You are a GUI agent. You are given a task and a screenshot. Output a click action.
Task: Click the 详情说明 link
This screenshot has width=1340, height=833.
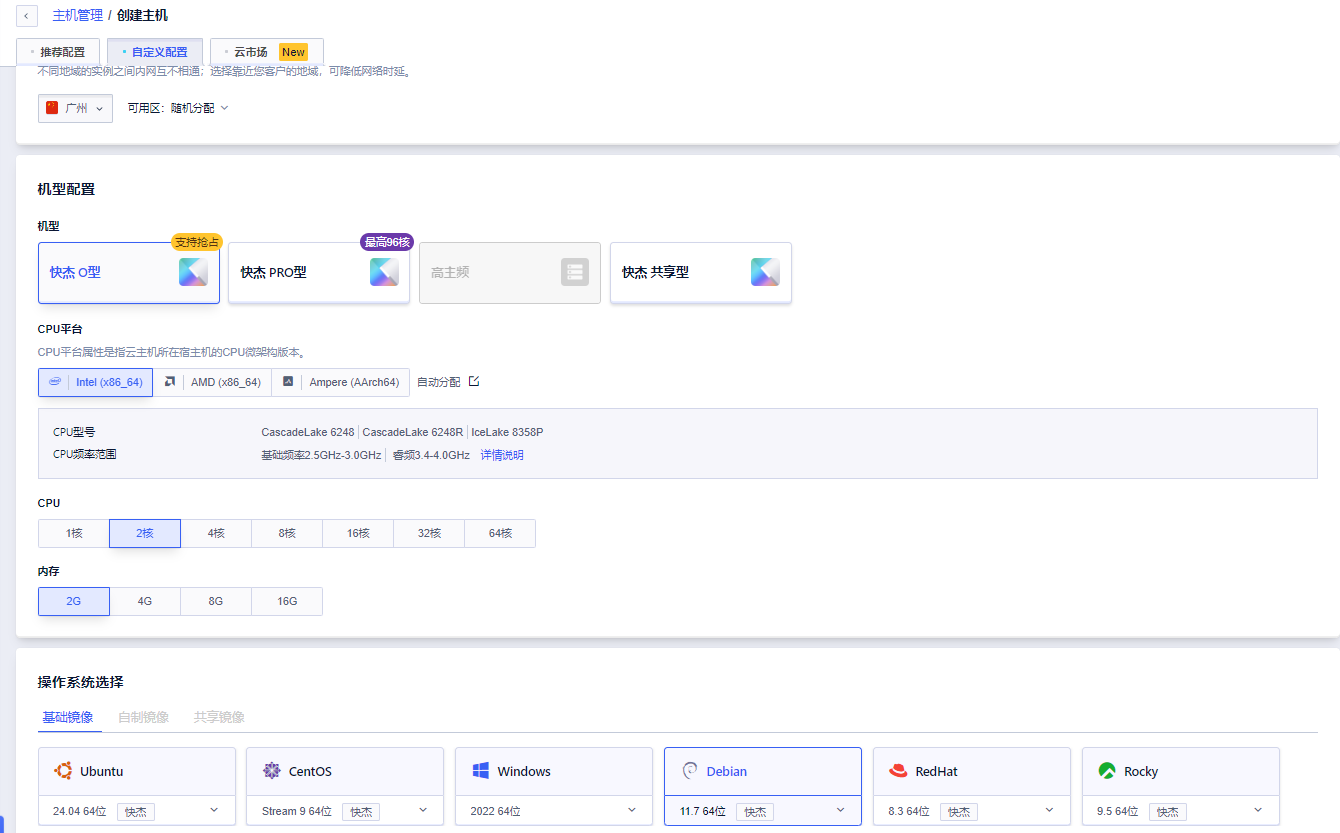pos(502,455)
